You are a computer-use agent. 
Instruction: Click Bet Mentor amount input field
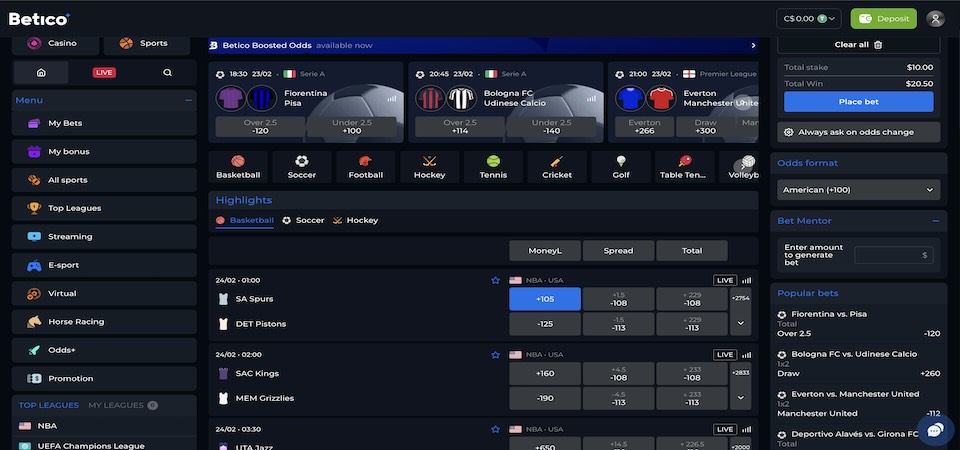893,255
